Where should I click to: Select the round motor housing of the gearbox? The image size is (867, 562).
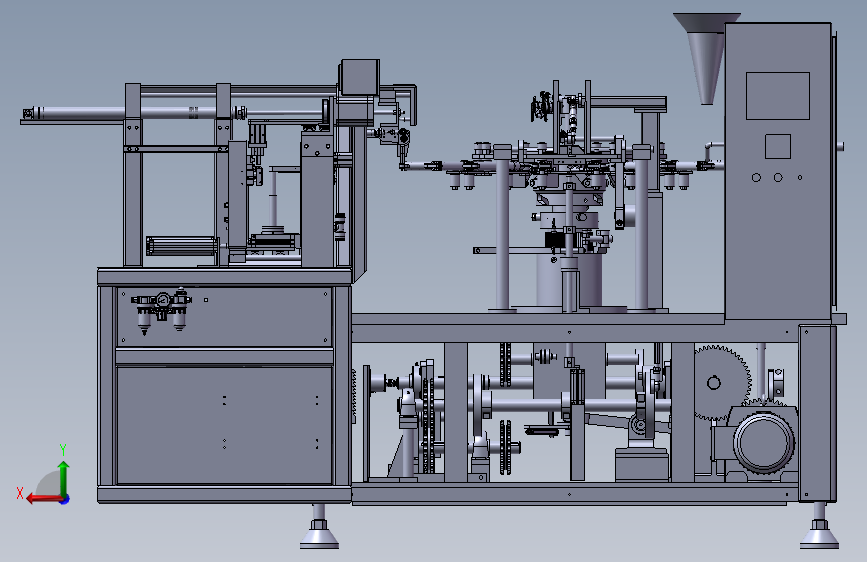pyautogui.click(x=764, y=443)
